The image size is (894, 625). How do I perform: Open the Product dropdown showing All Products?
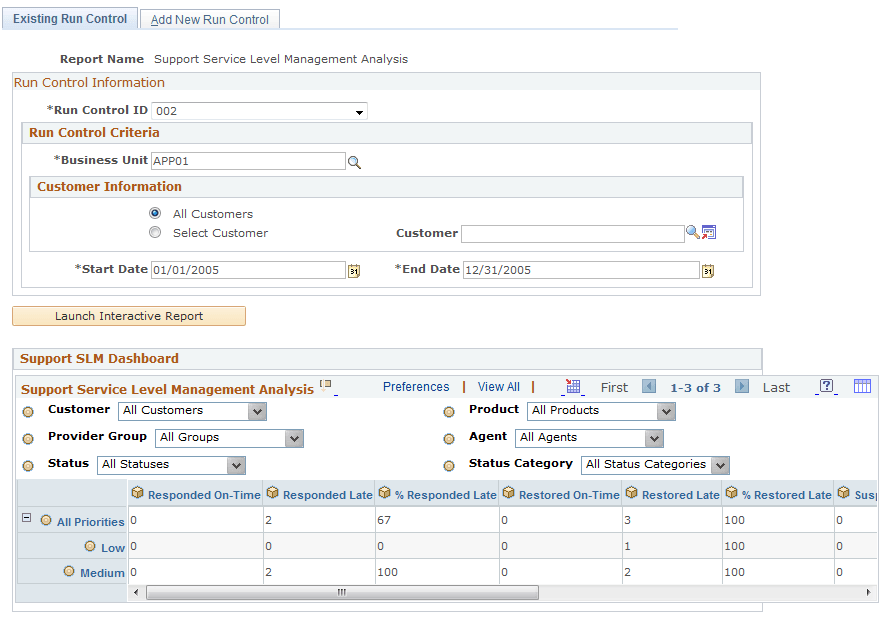(x=666, y=411)
